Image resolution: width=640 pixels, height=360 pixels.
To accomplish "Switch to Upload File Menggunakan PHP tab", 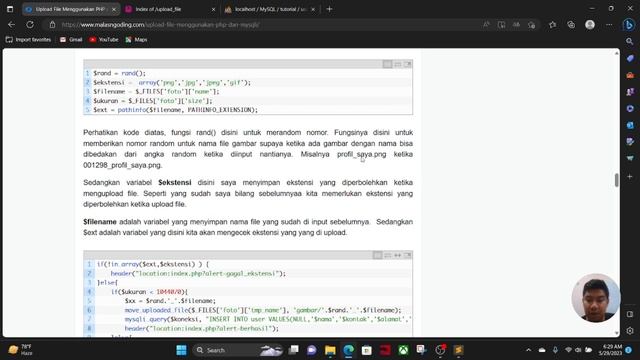I will pos(71,9).
